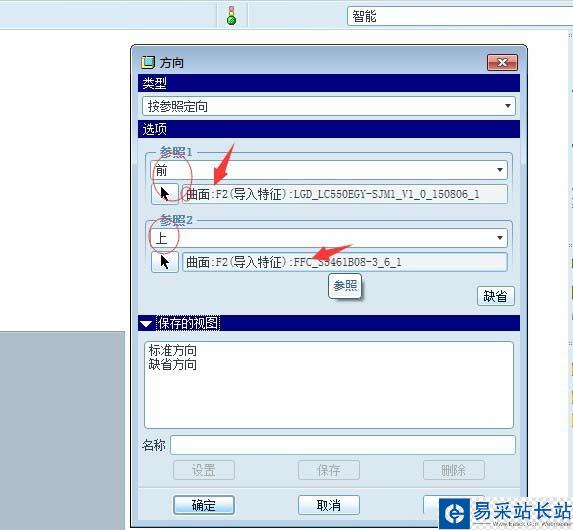Click the 智能 selection filter box
The image size is (573, 530).
click(460, 16)
